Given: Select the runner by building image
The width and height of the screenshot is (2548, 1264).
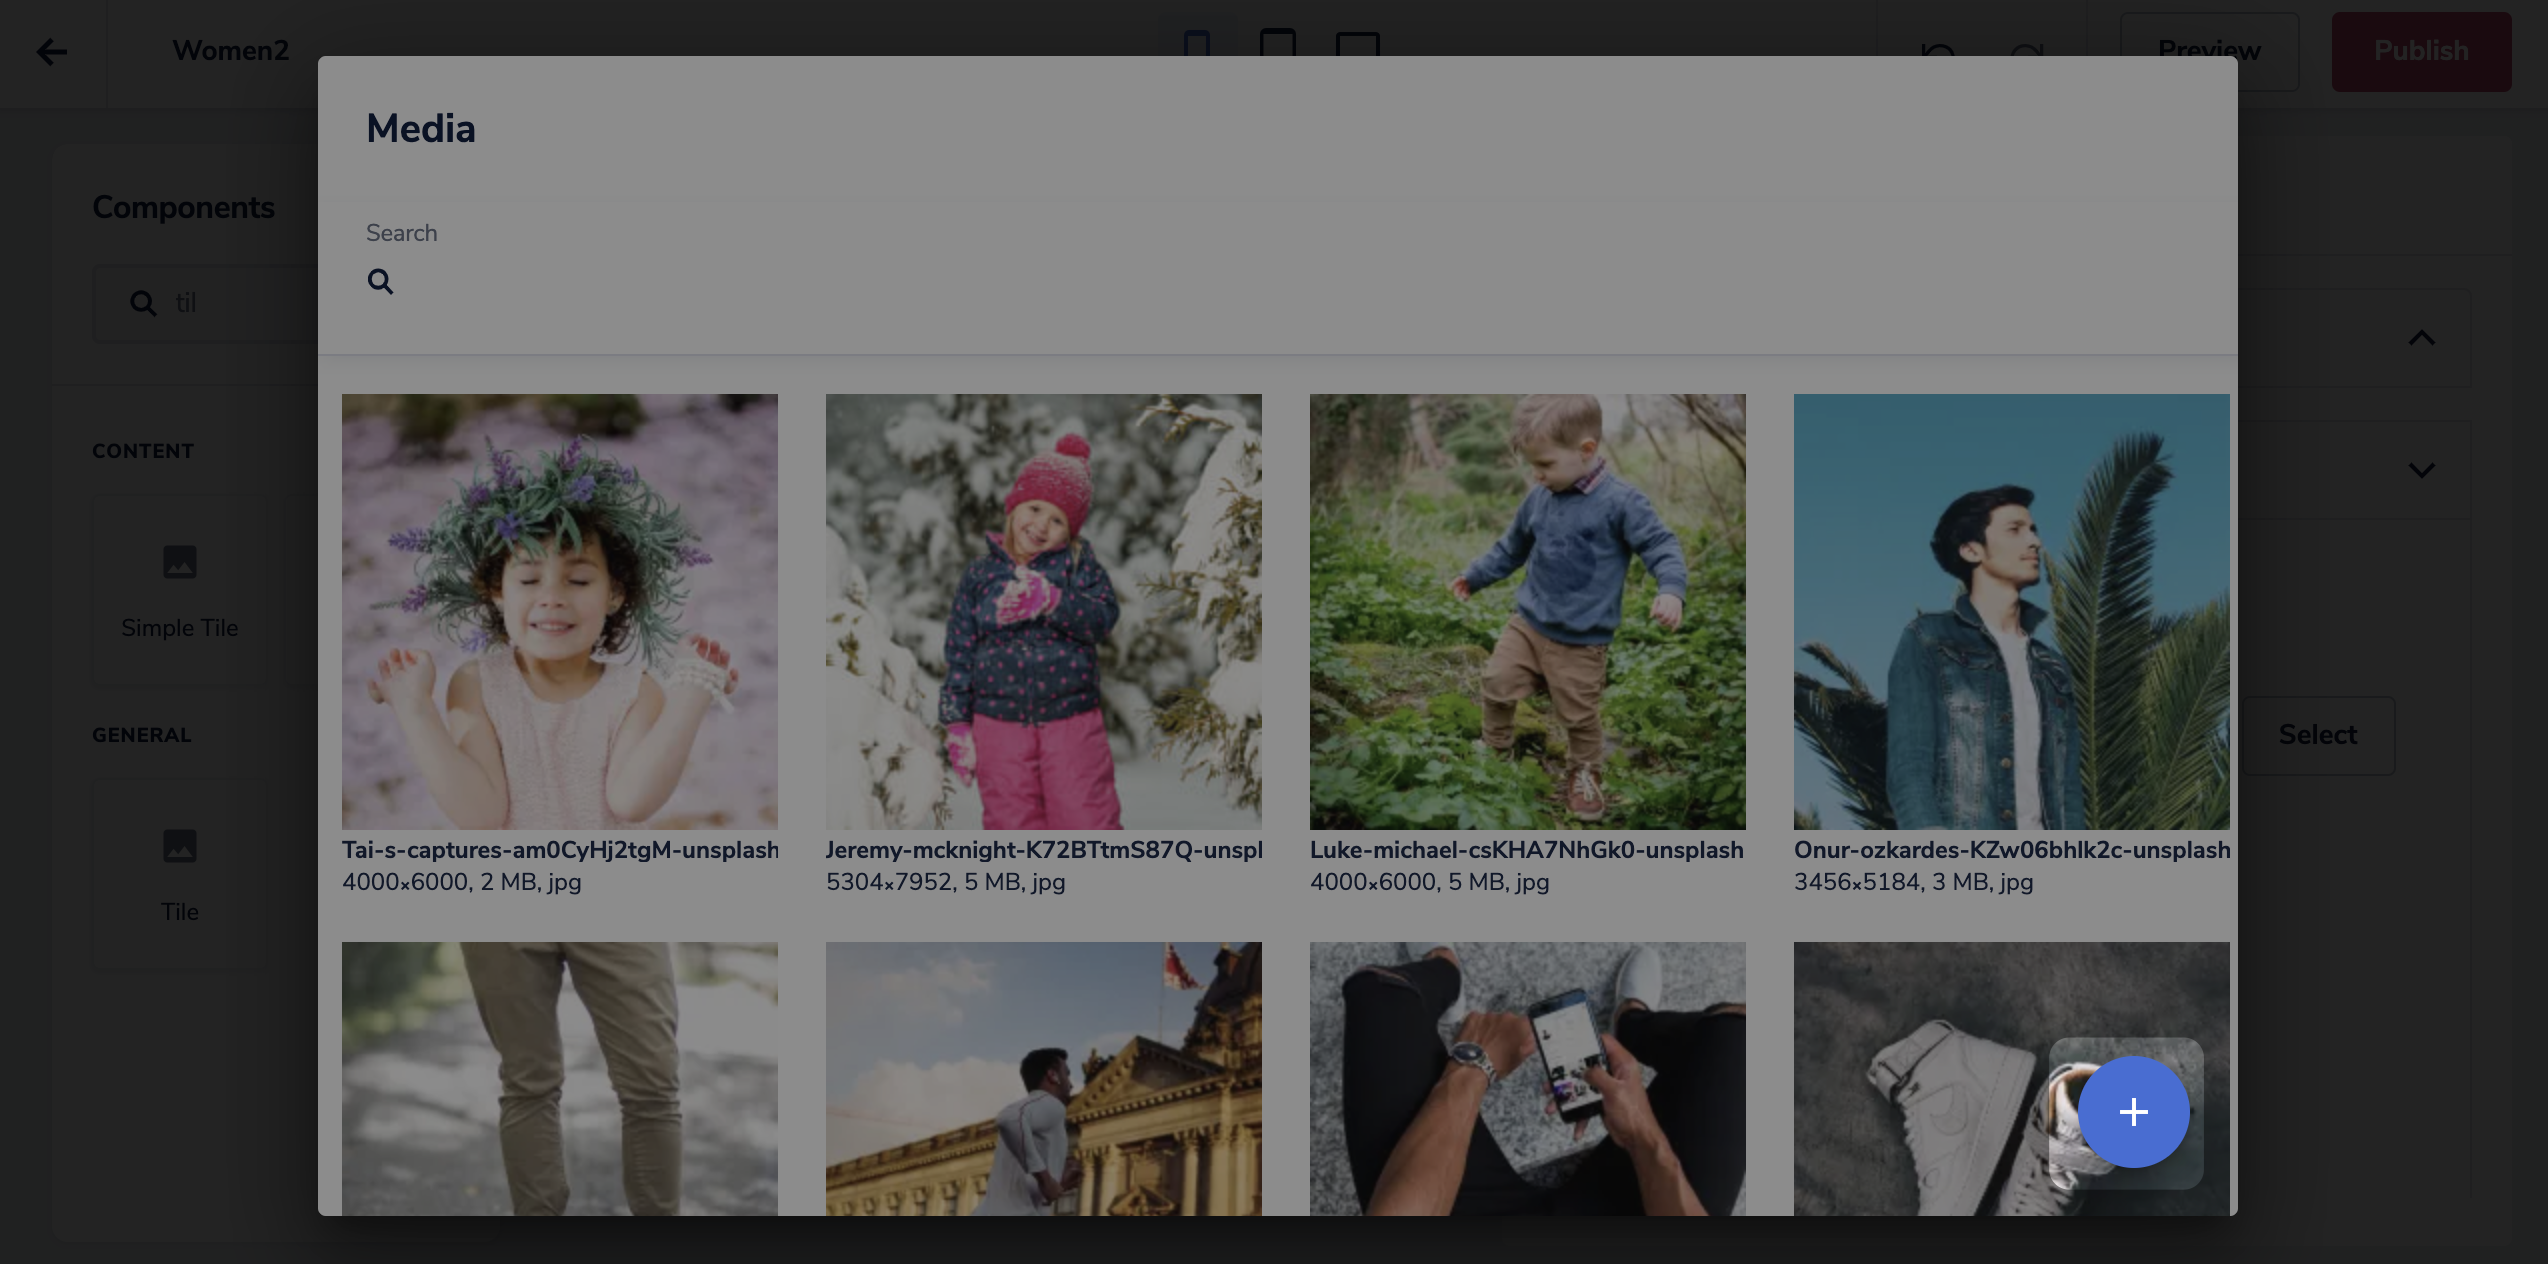Looking at the screenshot, I should [x=1044, y=1078].
